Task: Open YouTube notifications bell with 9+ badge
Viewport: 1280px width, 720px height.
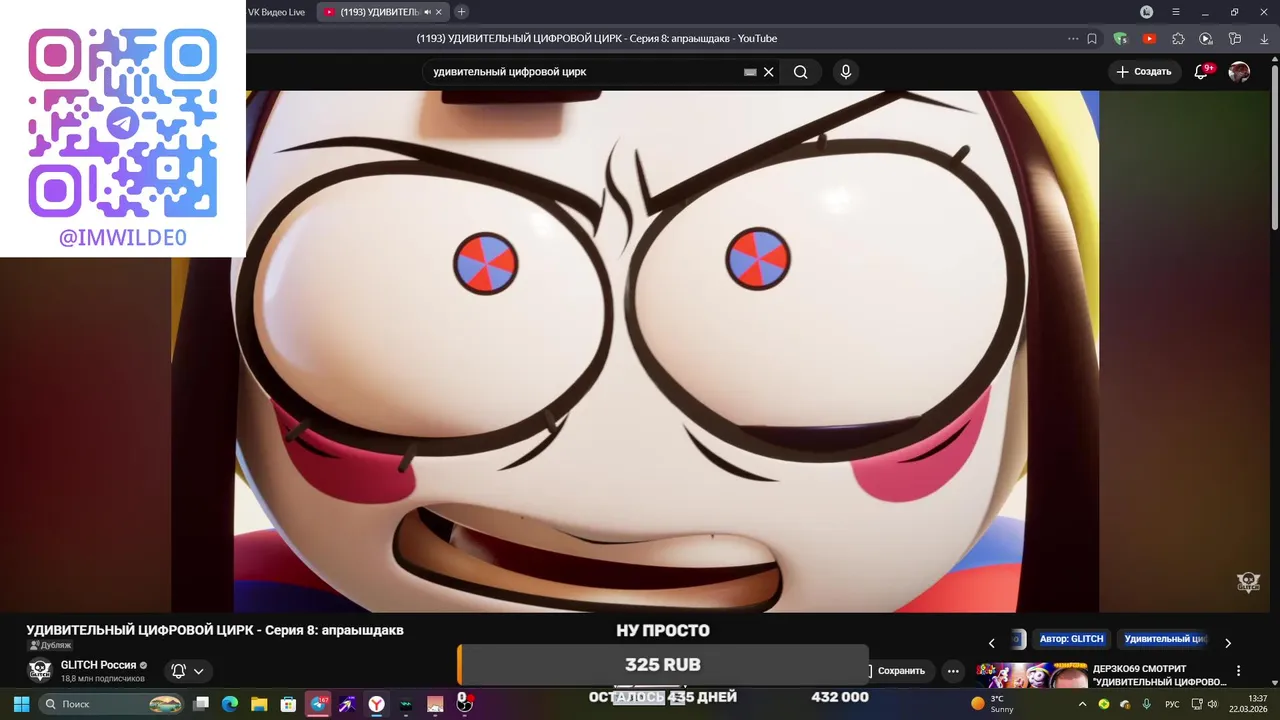Action: (x=1203, y=71)
